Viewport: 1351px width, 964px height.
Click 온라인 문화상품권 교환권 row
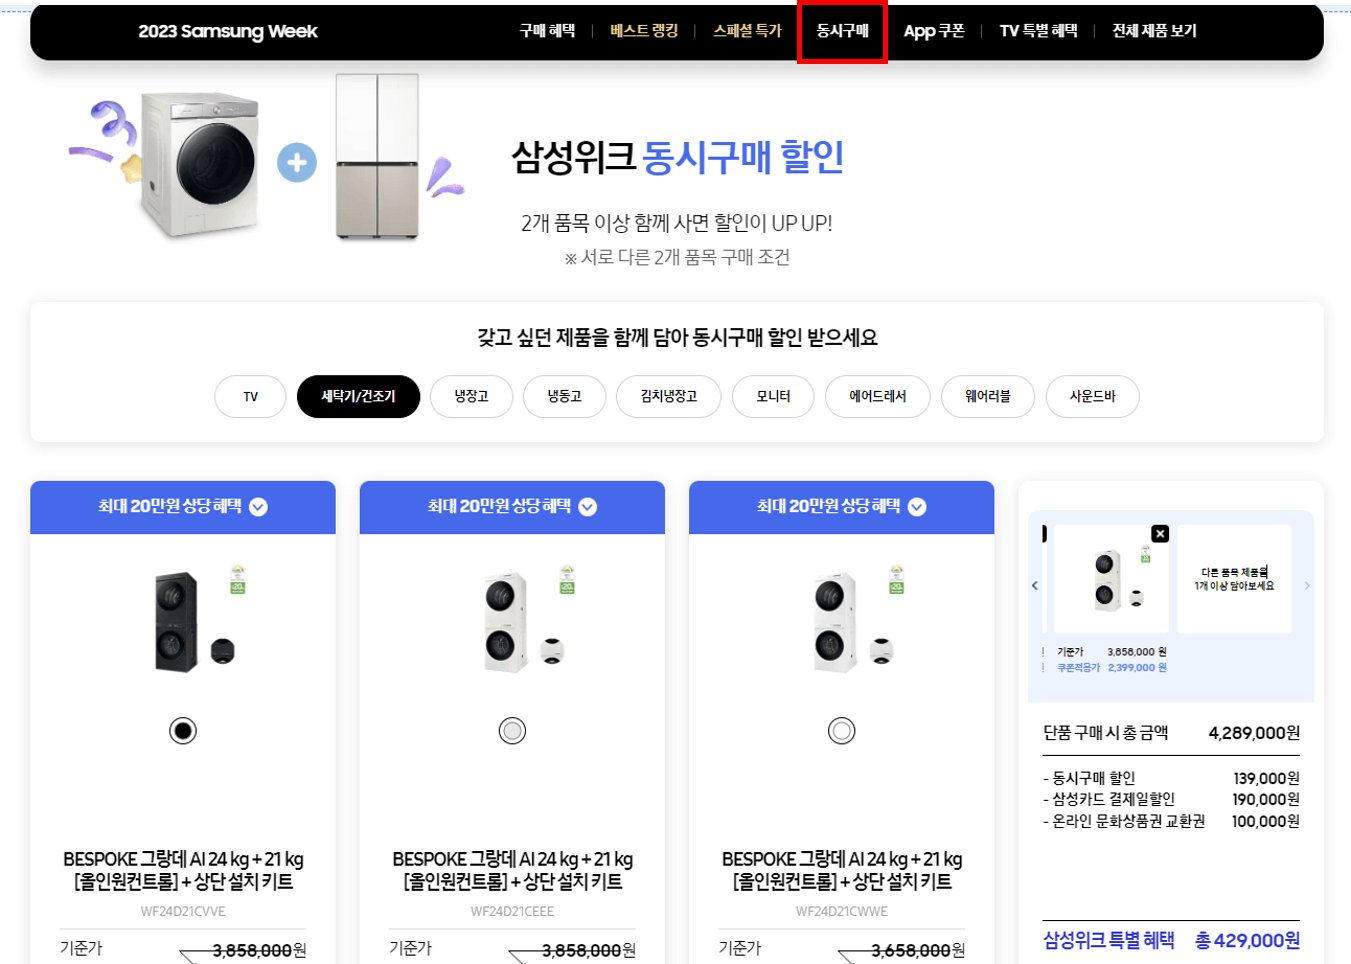(x=1171, y=821)
